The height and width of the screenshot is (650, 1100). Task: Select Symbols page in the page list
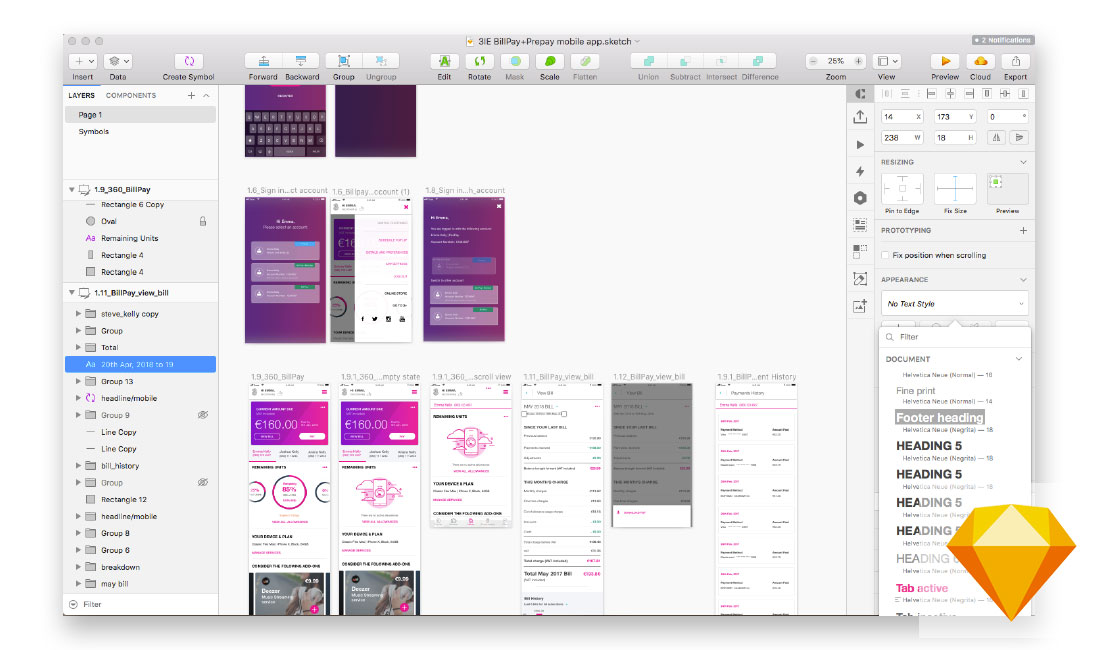pyautogui.click(x=94, y=132)
